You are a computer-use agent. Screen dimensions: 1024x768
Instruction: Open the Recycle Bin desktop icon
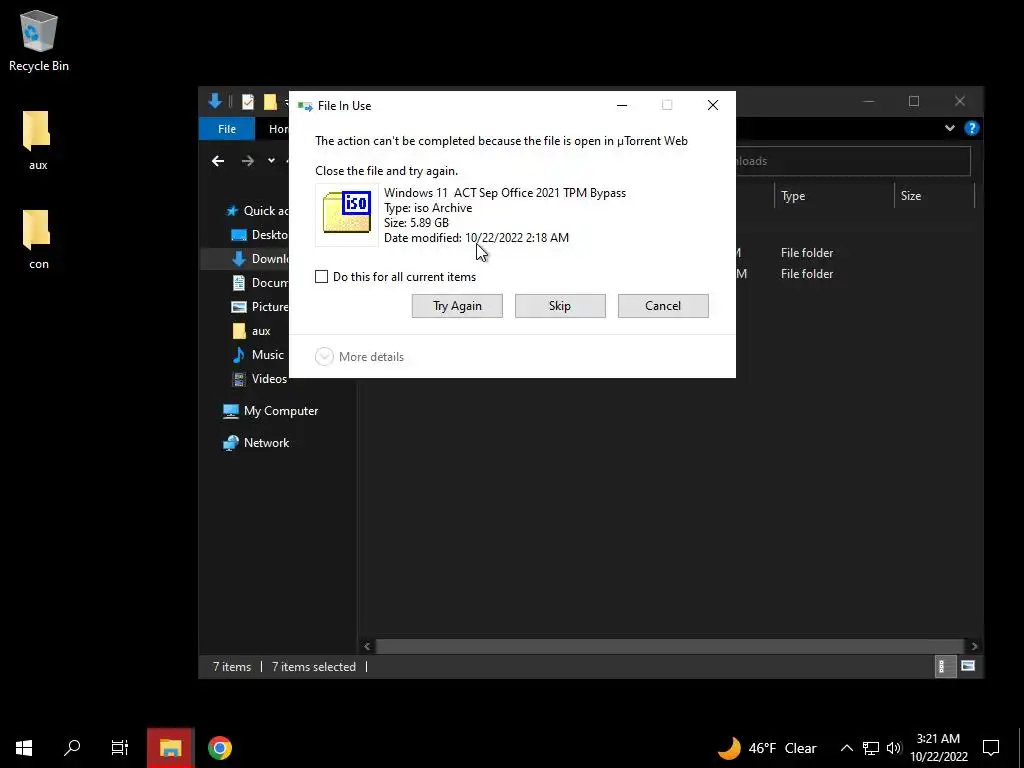[39, 40]
